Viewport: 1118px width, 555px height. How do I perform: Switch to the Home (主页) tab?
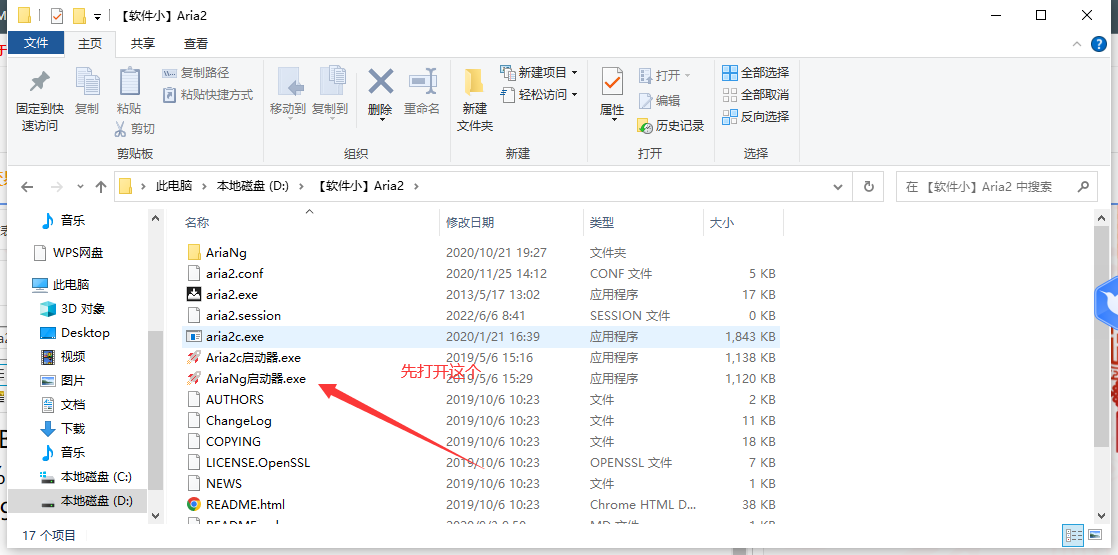(x=90, y=44)
